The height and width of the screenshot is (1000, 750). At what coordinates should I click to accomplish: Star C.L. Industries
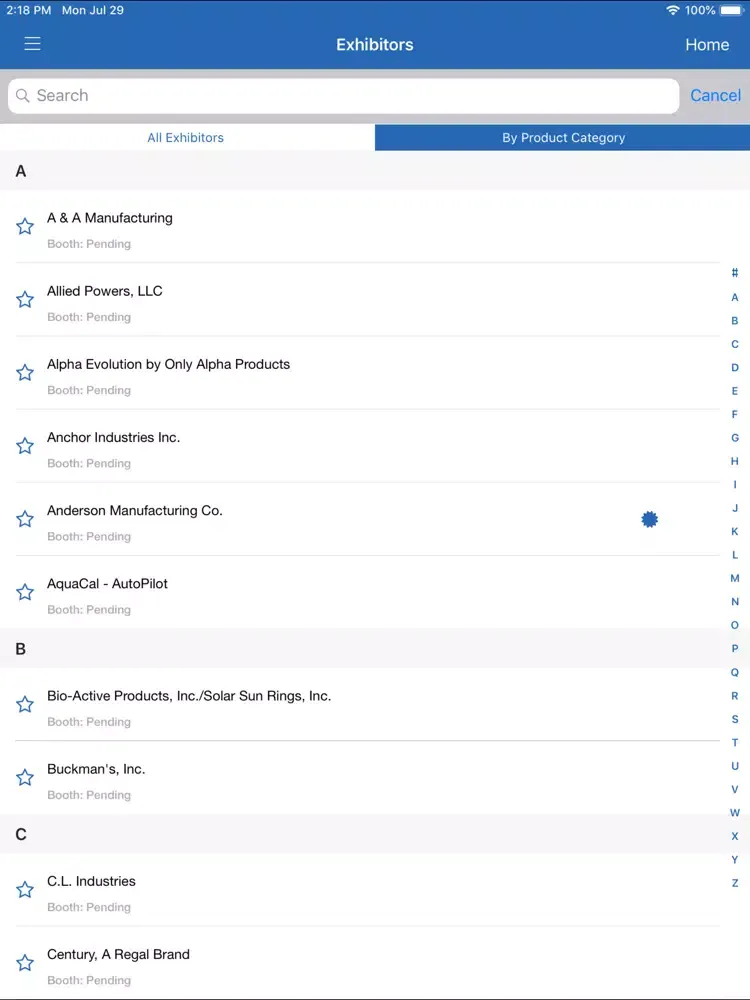point(25,890)
